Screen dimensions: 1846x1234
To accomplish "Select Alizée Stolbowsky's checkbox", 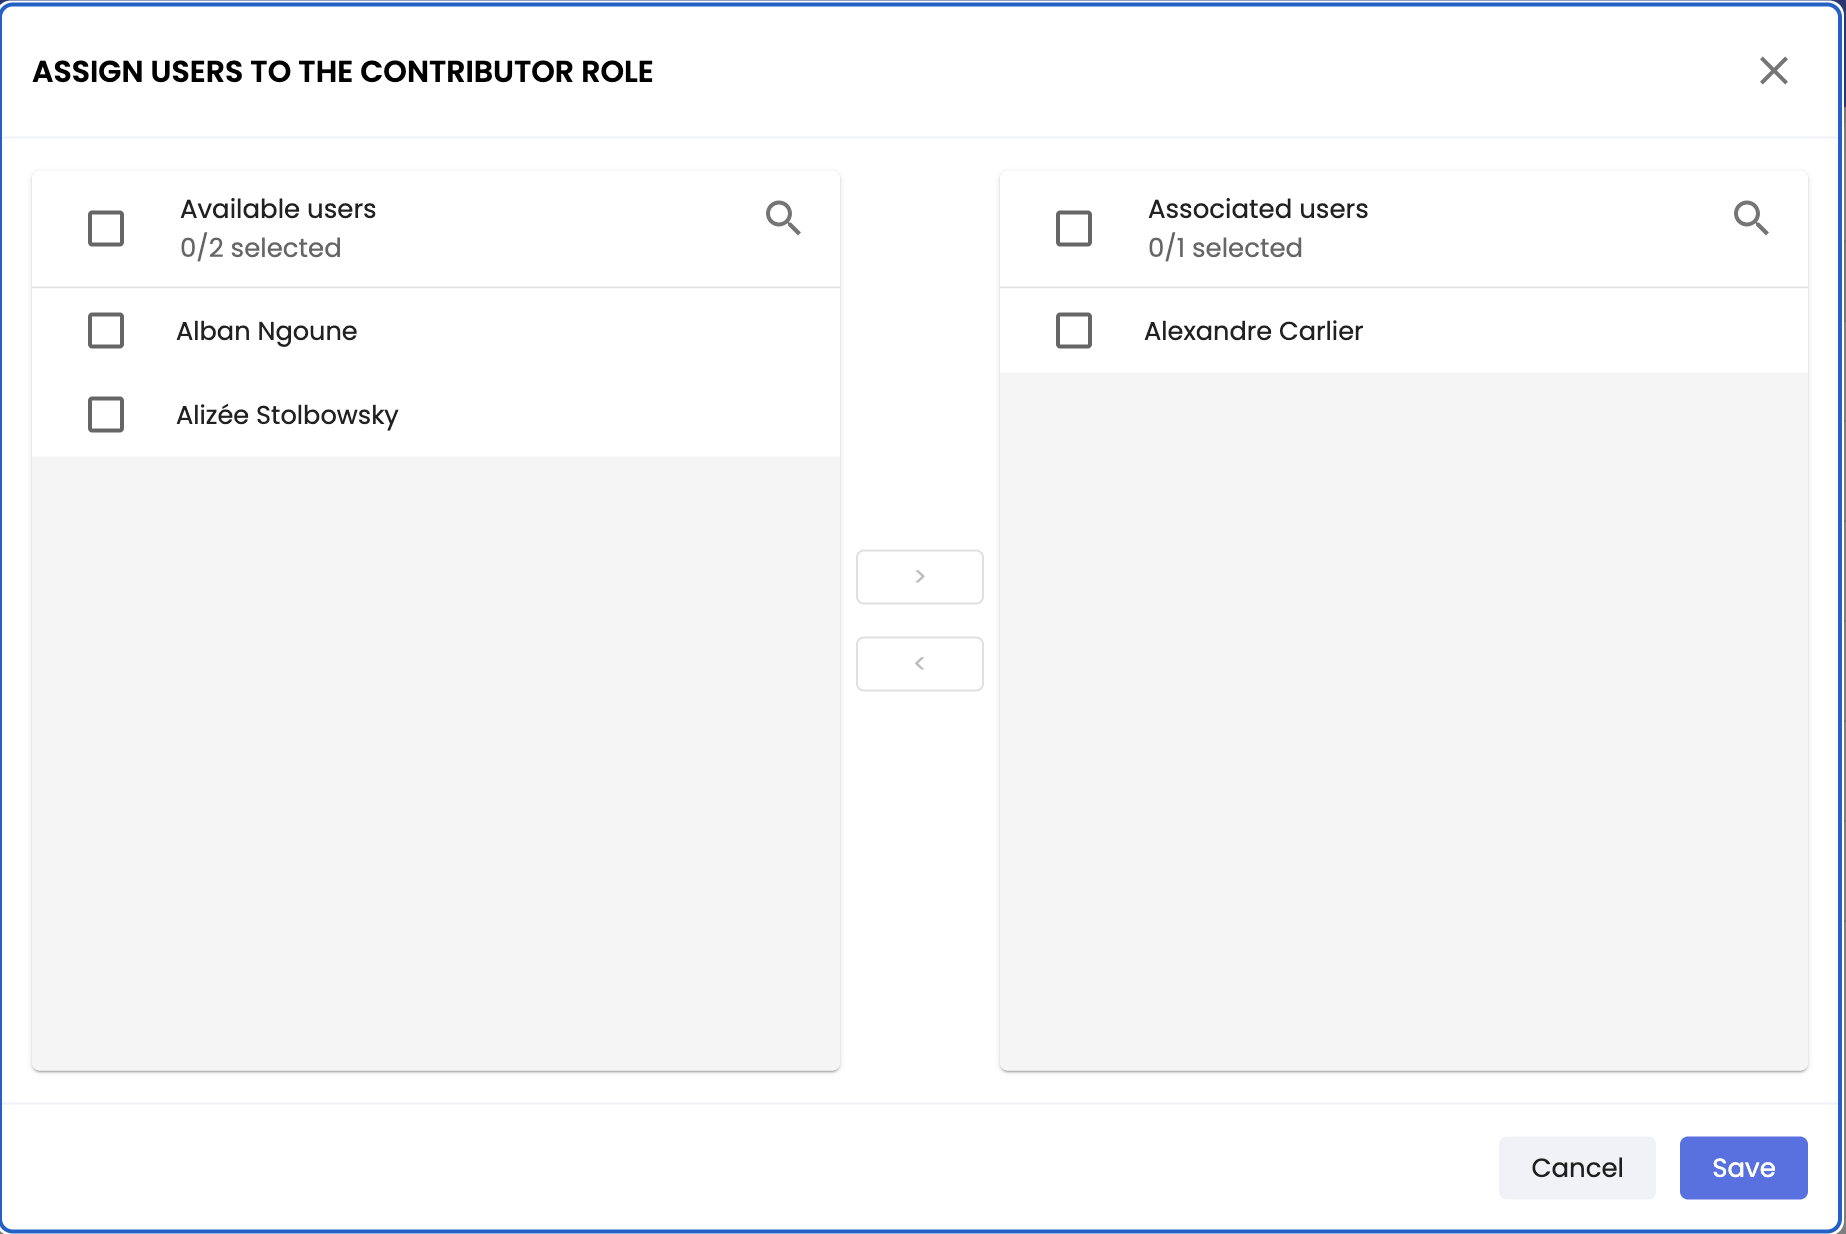I will tap(106, 415).
